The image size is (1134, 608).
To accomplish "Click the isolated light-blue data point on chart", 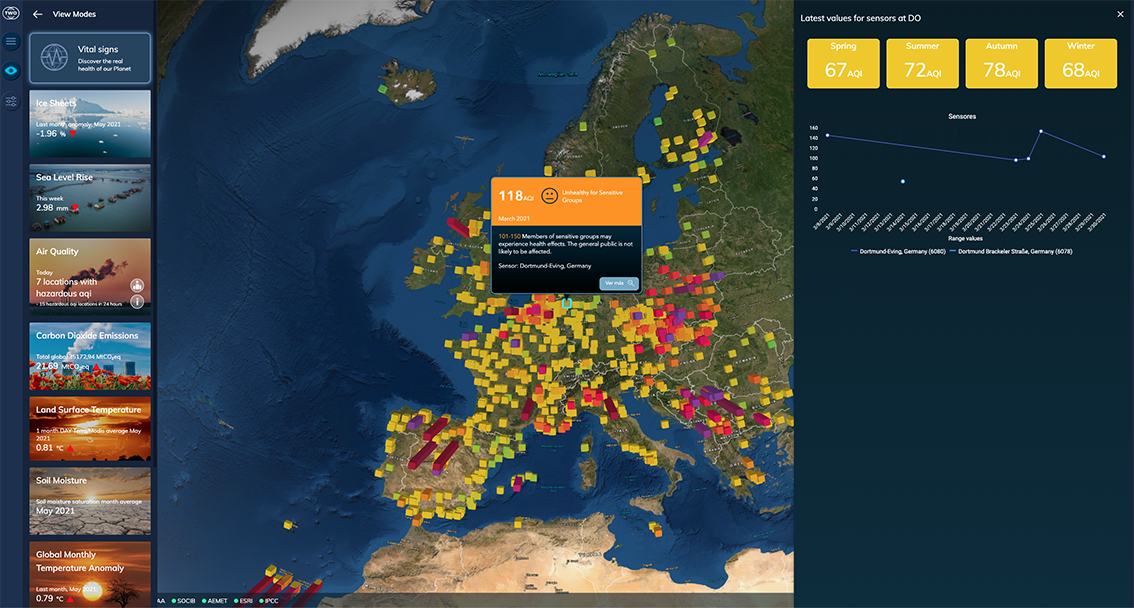I will [903, 181].
